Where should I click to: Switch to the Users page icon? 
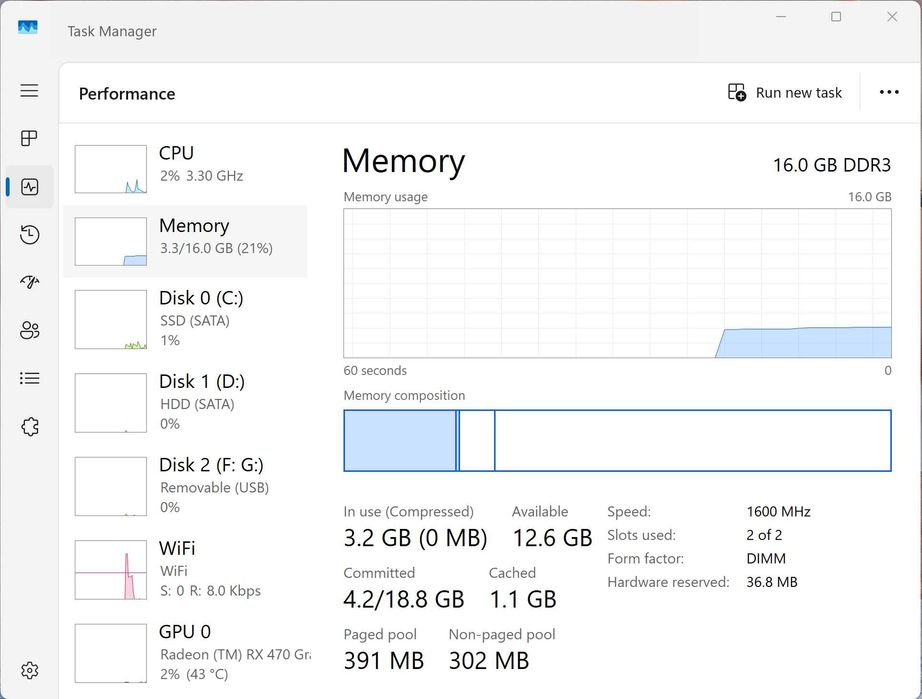click(x=30, y=330)
